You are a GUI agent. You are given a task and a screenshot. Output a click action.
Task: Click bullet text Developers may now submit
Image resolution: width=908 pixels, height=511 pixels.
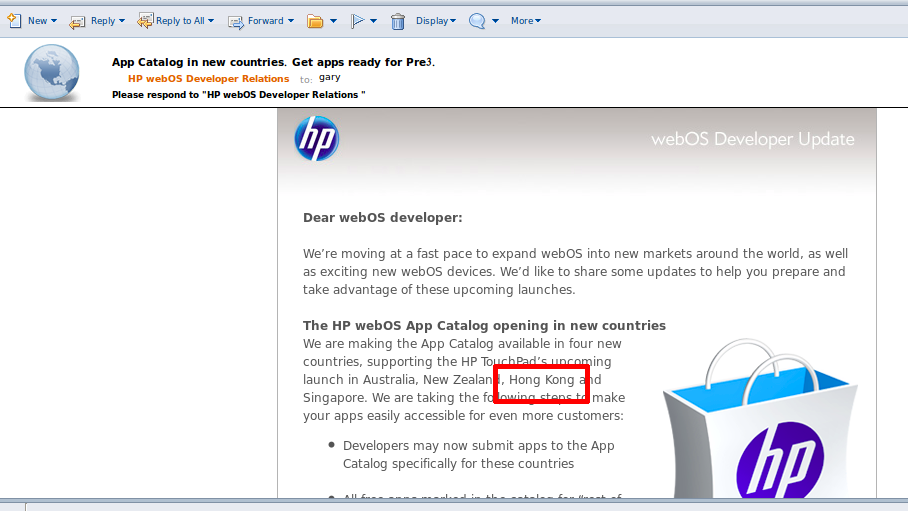478,455
